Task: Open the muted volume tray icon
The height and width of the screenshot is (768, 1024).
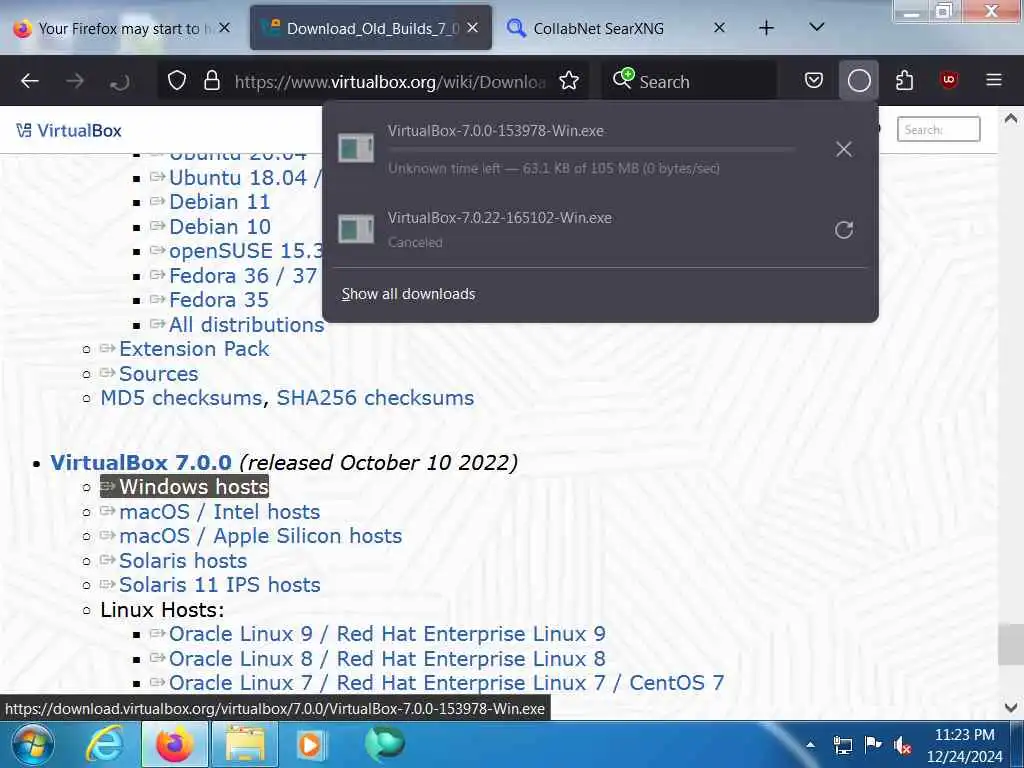Action: (902, 745)
